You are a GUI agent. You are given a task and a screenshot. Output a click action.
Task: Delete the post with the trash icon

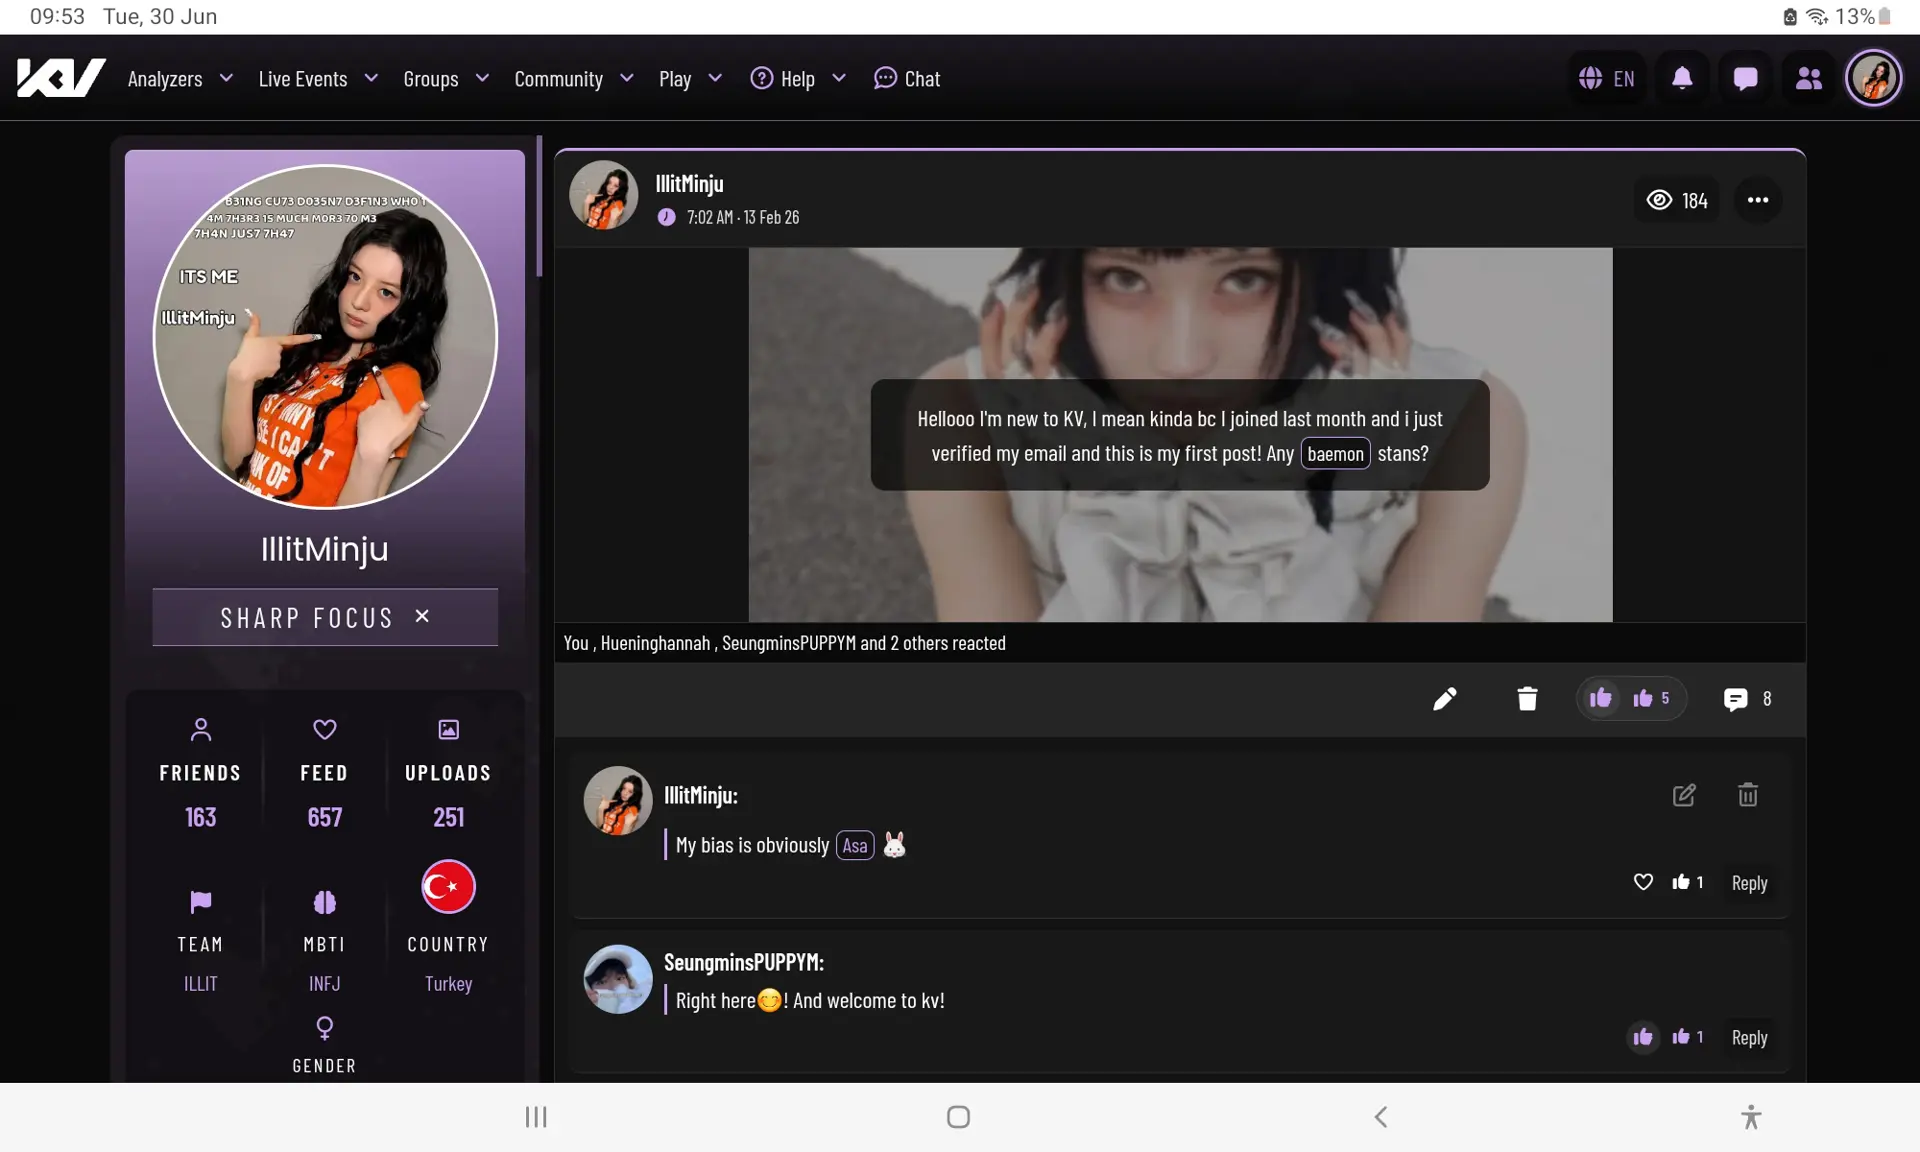click(x=1526, y=699)
